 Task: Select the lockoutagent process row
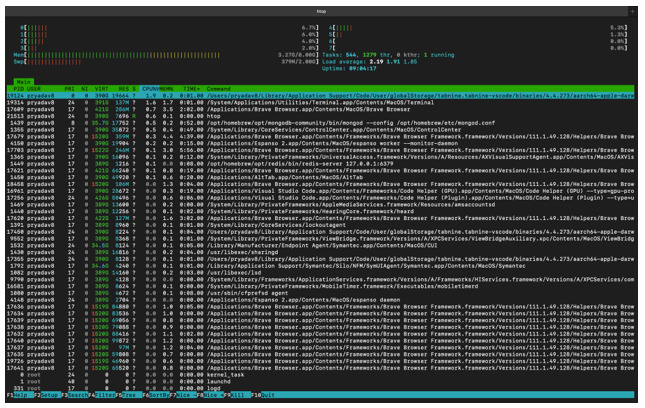click(x=320, y=225)
